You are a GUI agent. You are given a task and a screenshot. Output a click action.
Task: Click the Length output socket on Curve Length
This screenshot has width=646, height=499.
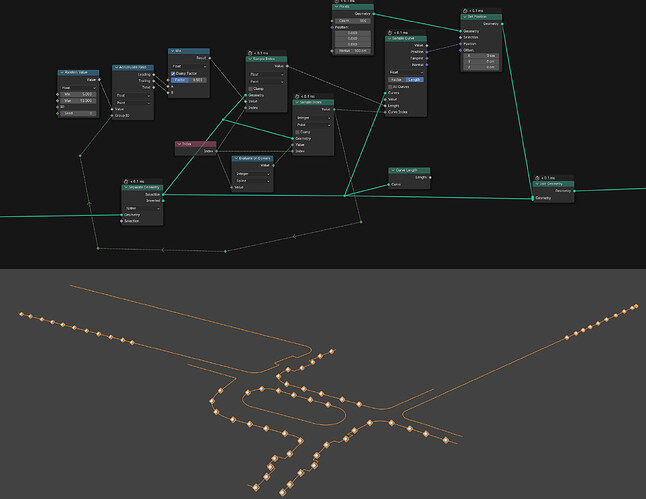click(x=430, y=178)
